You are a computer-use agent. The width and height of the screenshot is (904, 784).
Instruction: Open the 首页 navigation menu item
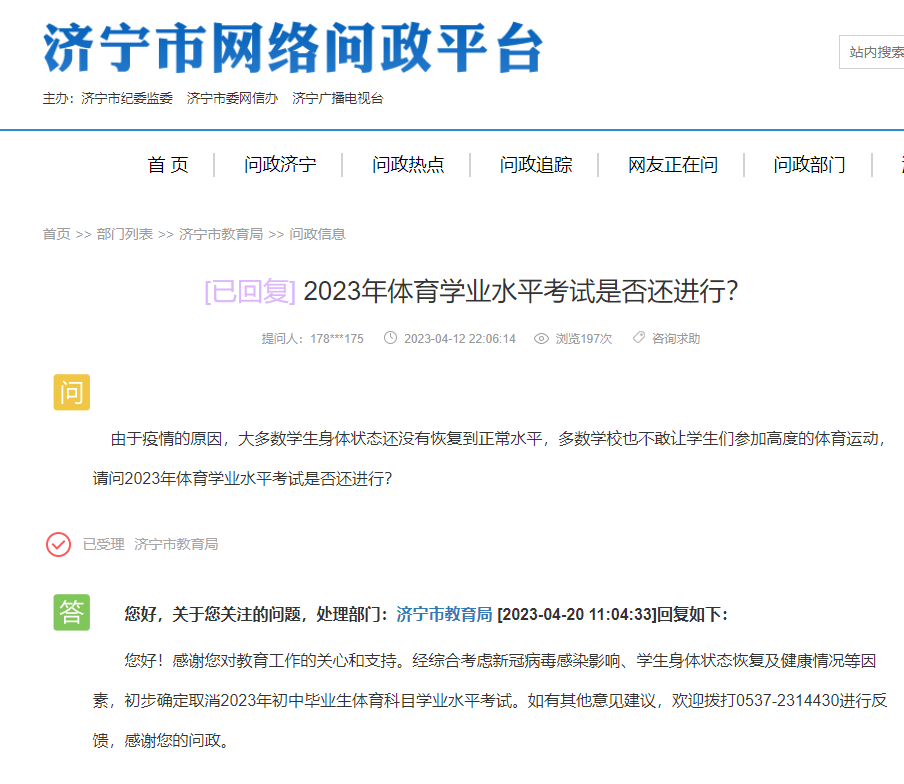click(168, 165)
